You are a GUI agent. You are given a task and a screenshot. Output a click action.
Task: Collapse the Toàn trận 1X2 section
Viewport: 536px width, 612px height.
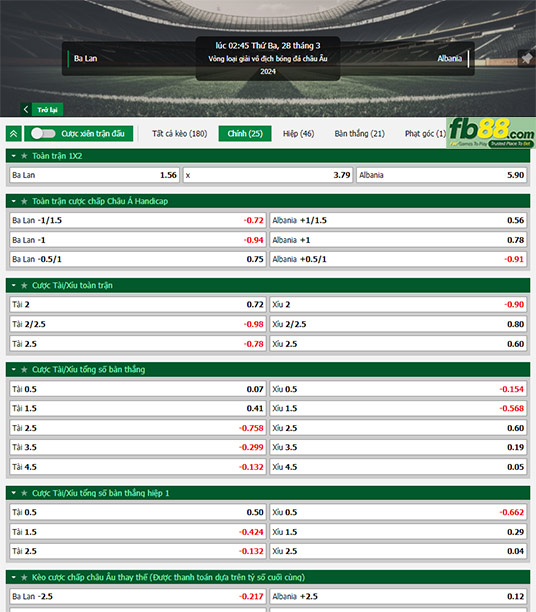(x=14, y=156)
